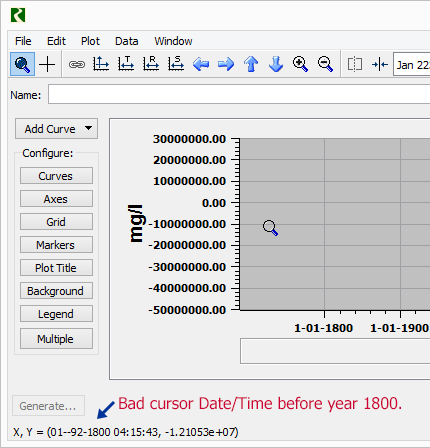
Task: Click the 30000000.00 y-axis tick label
Action: (x=189, y=139)
